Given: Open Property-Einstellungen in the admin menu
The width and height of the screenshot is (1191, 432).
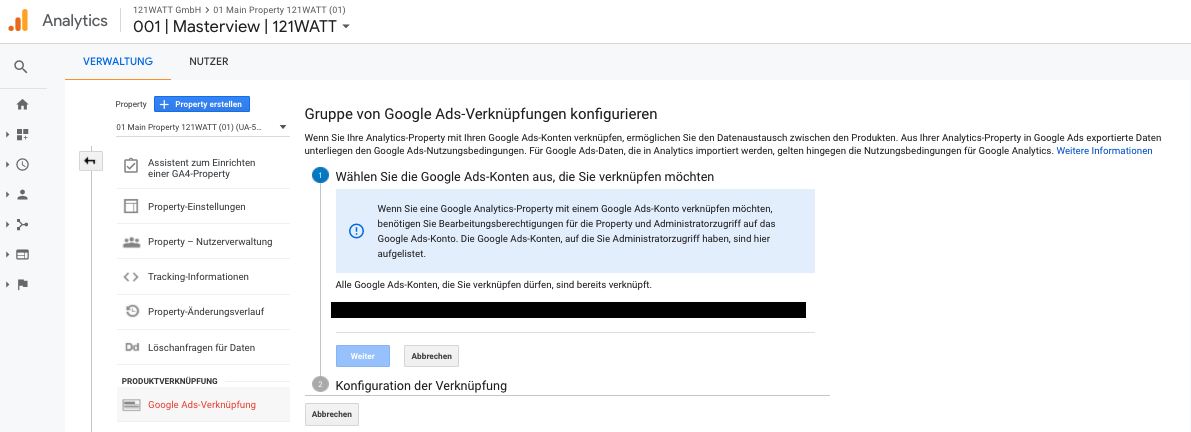Looking at the screenshot, I should [196, 206].
